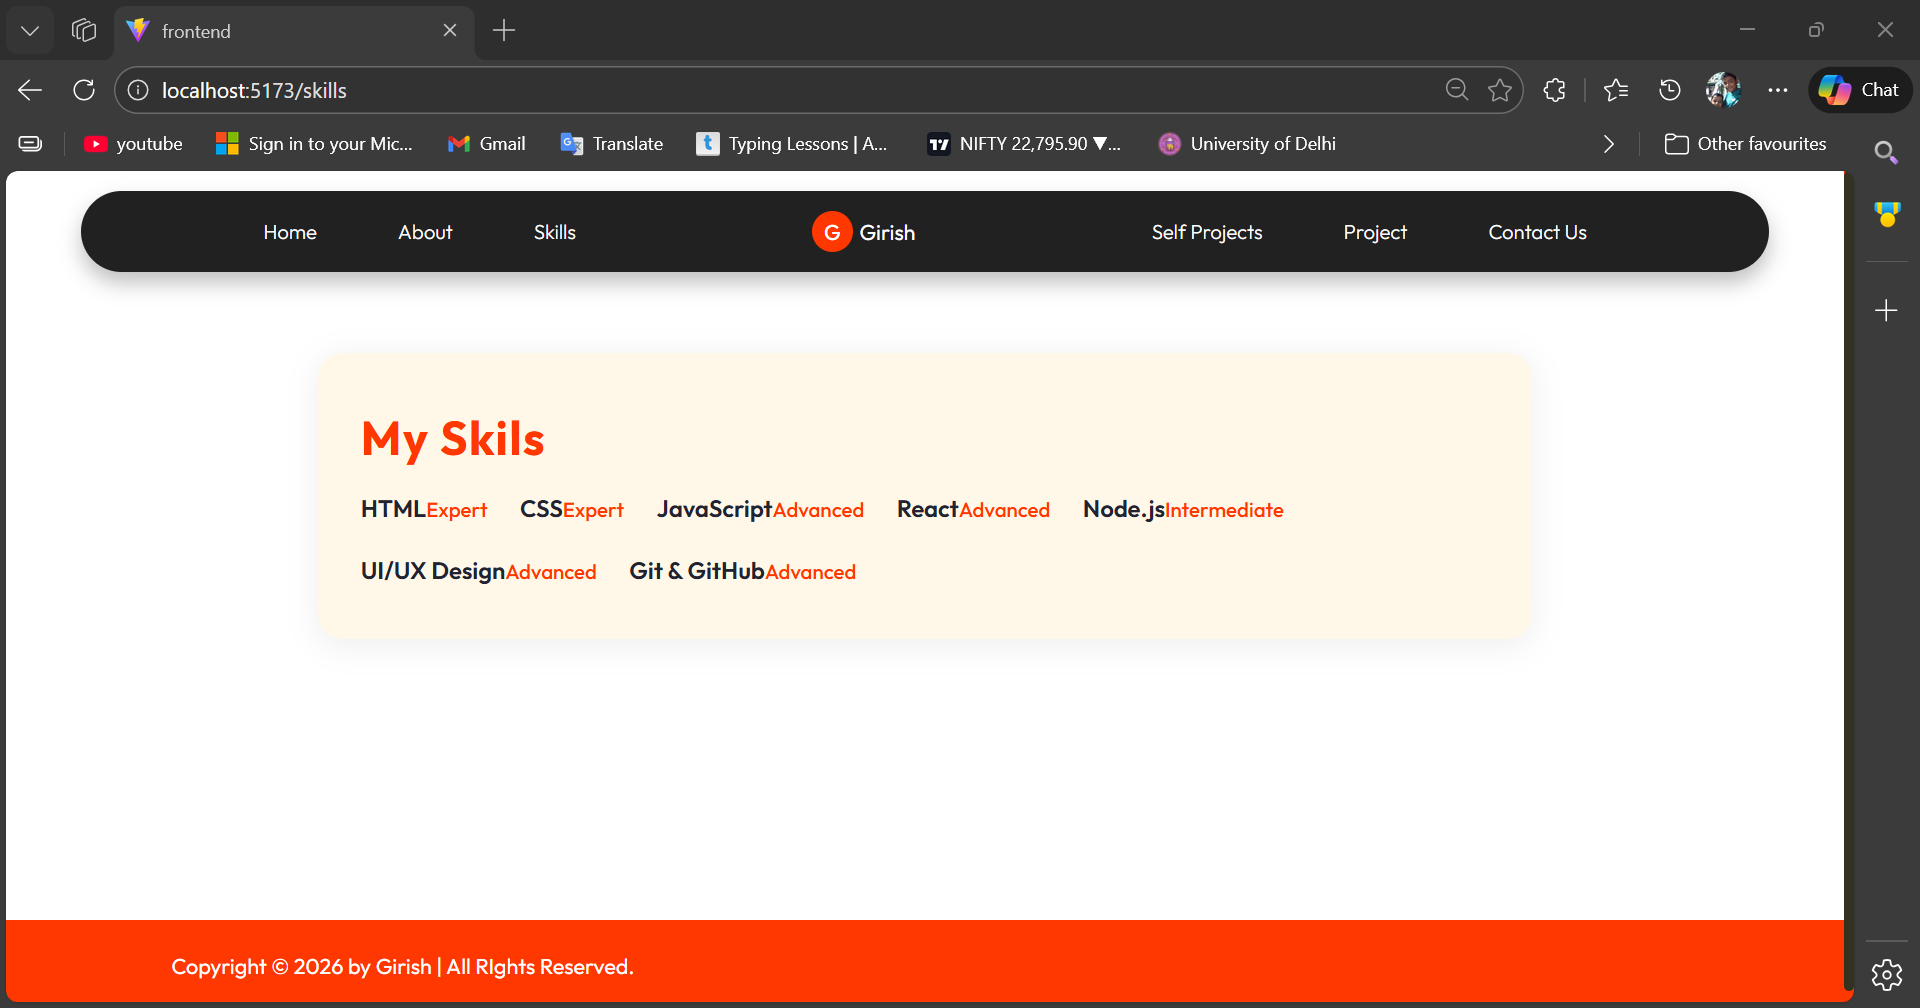Expand the tab search dropdown chevron
Screen dimensions: 1920x1008
30,31
